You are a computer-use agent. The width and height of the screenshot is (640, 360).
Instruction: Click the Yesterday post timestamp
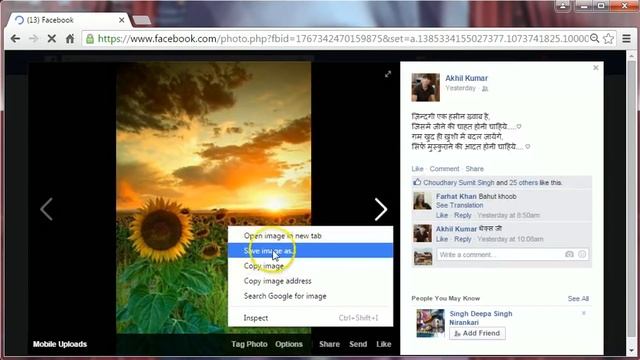(x=460, y=88)
